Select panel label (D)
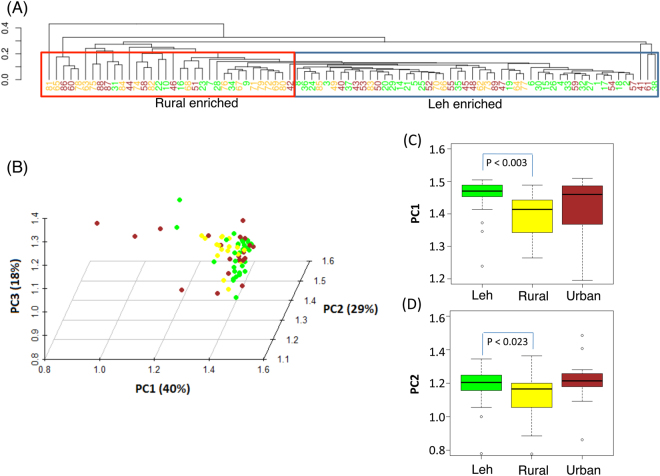This screenshot has height=476, width=660. [x=412, y=303]
